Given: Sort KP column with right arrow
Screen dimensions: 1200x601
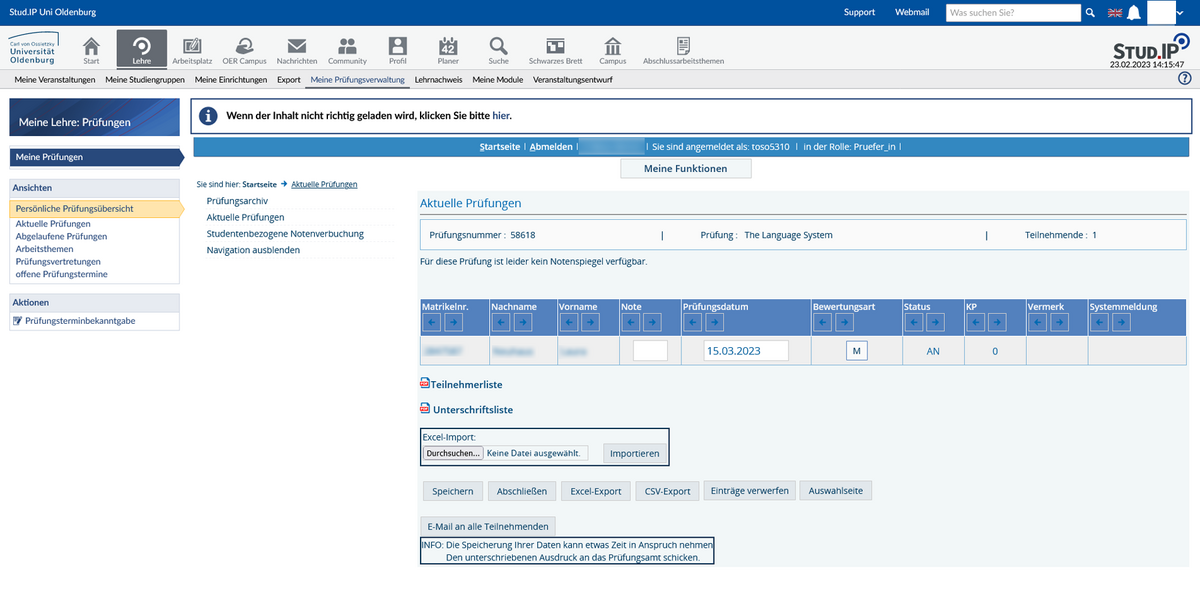Looking at the screenshot, I should pos(997,322).
